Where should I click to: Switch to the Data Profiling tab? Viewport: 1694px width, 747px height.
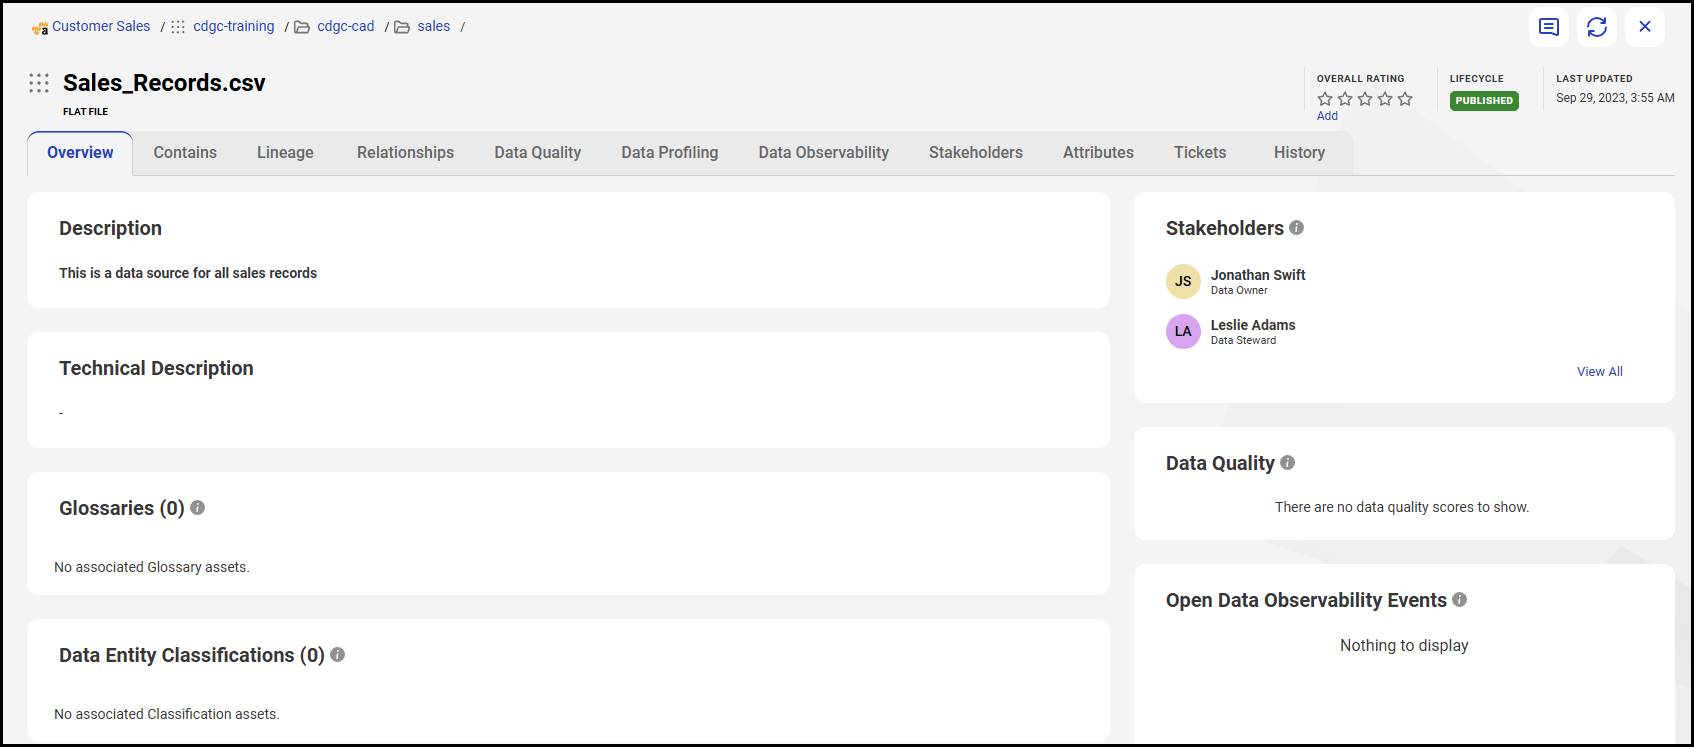[669, 153]
